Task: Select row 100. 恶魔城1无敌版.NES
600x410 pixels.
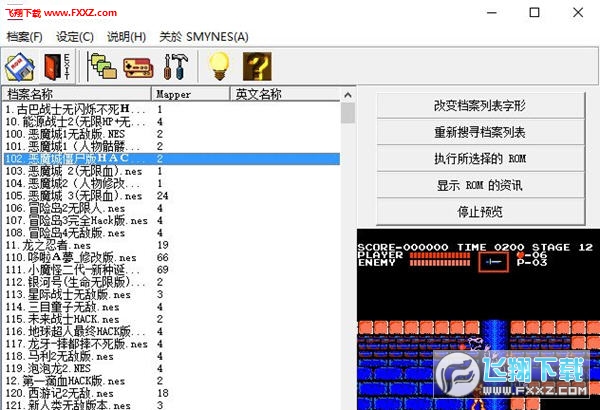Action: 171,134
